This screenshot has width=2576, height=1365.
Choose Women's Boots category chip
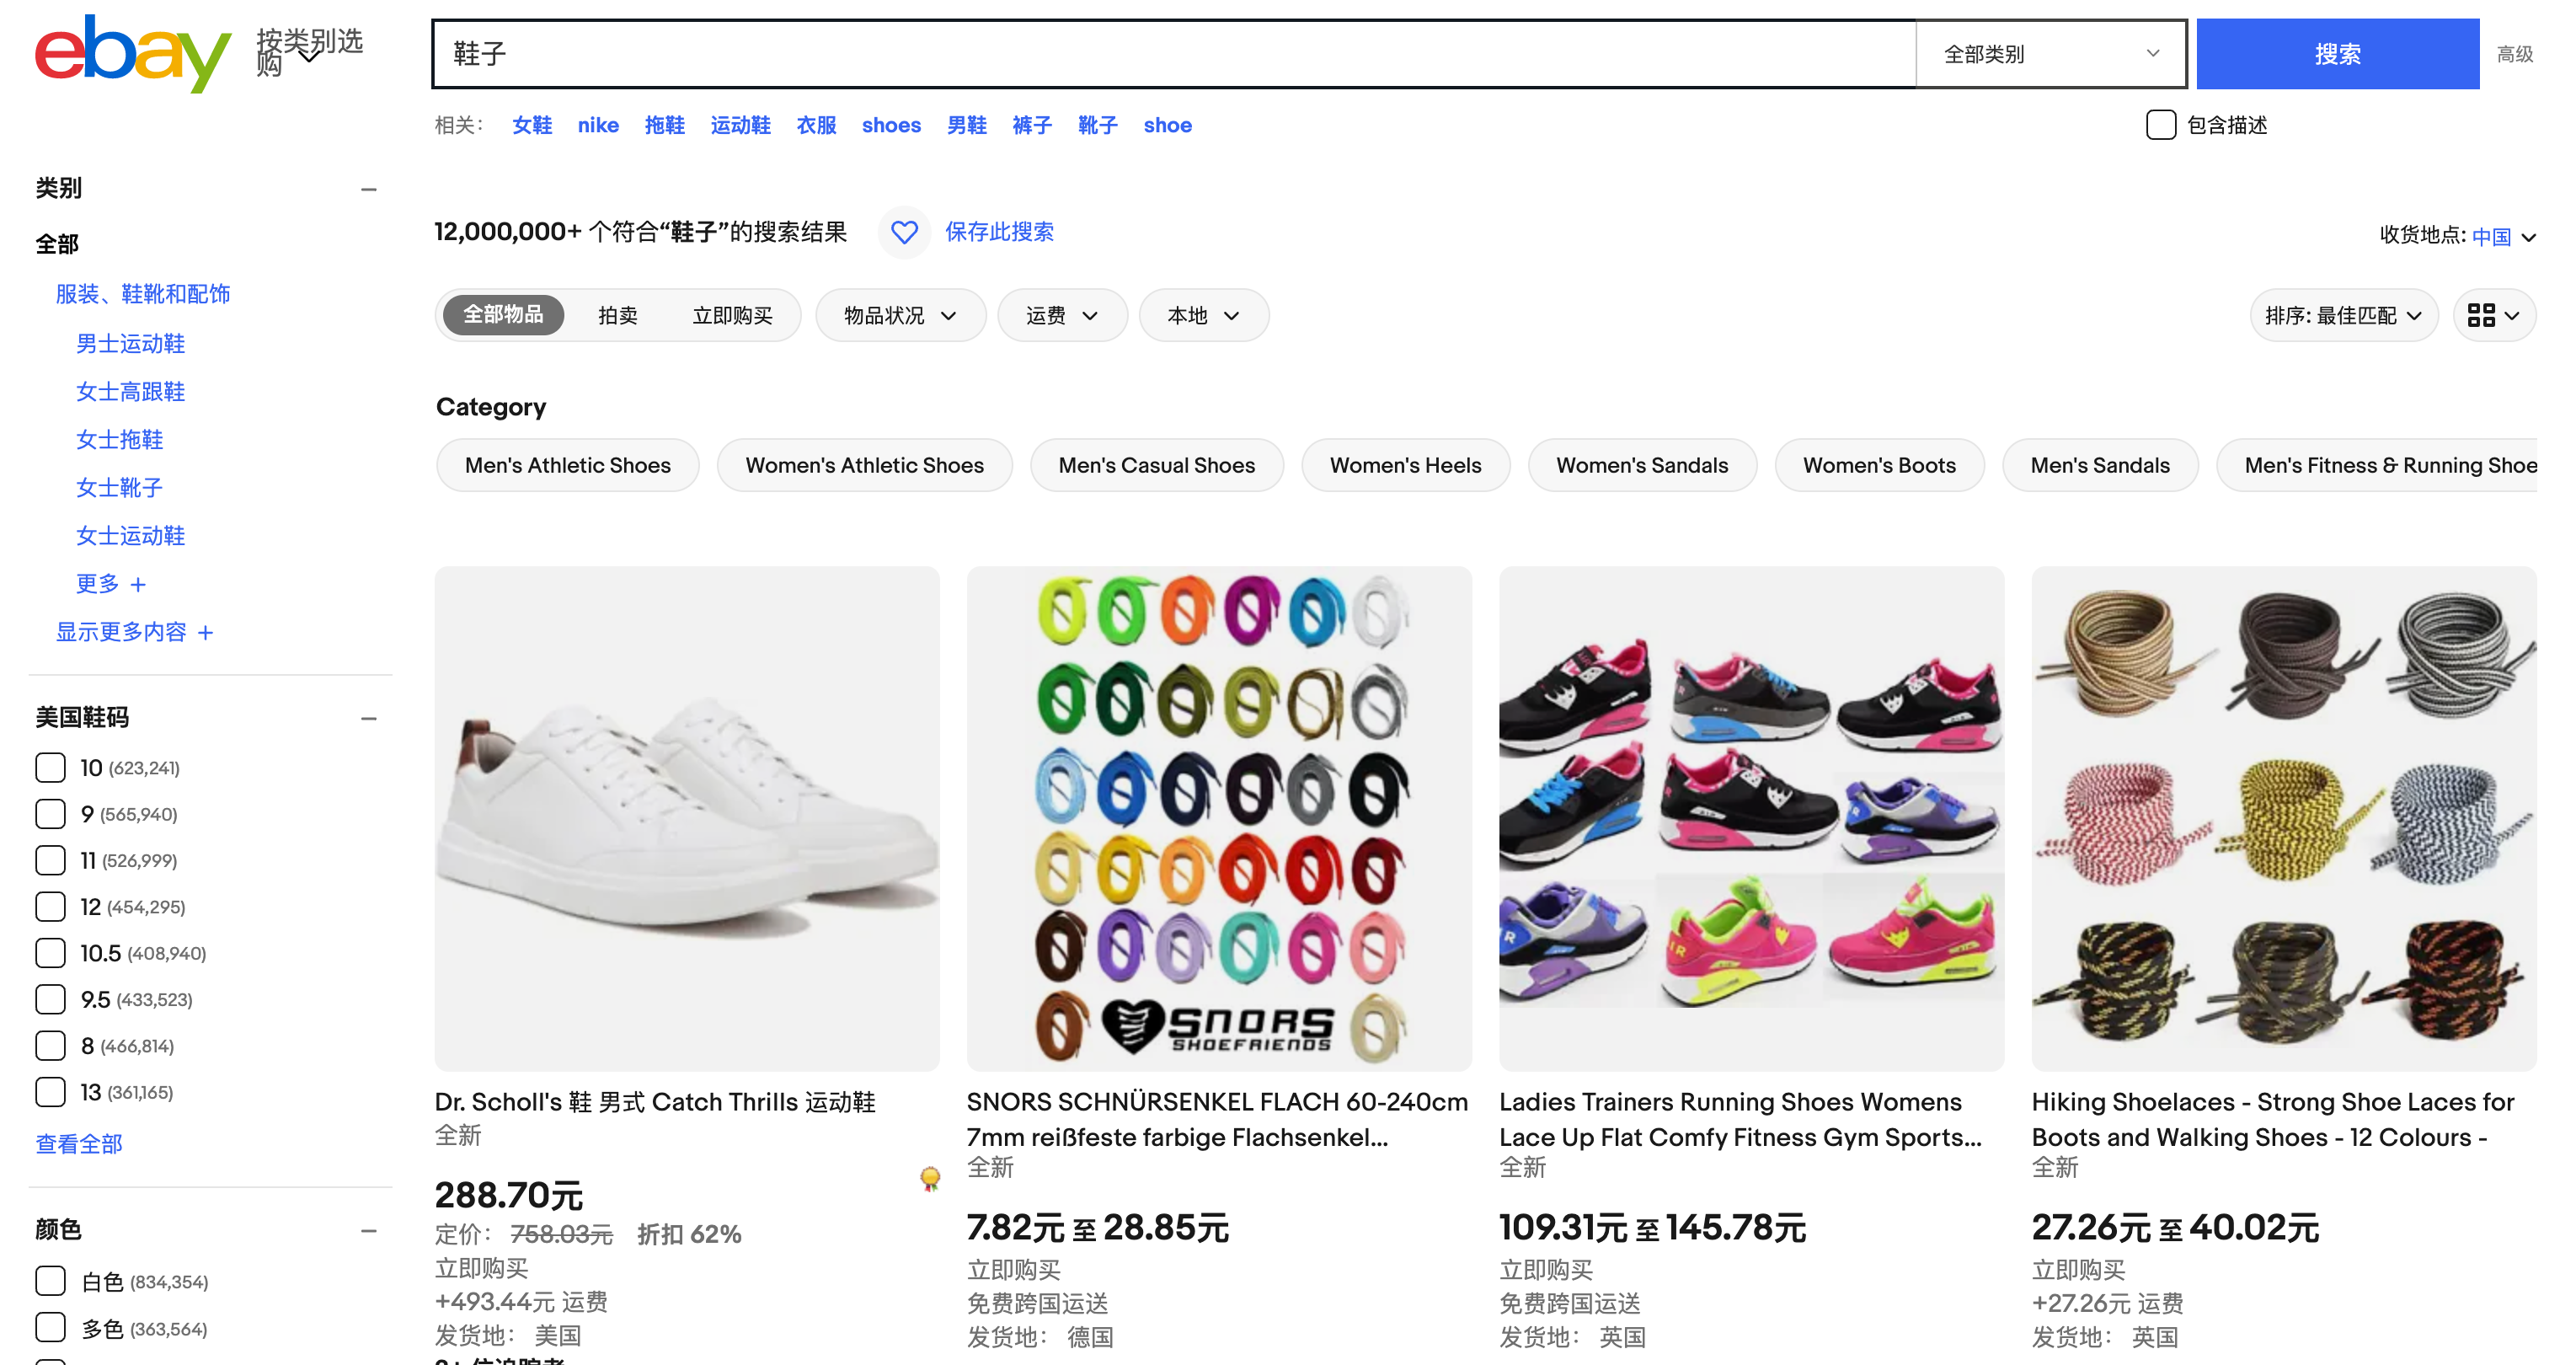1879,465
